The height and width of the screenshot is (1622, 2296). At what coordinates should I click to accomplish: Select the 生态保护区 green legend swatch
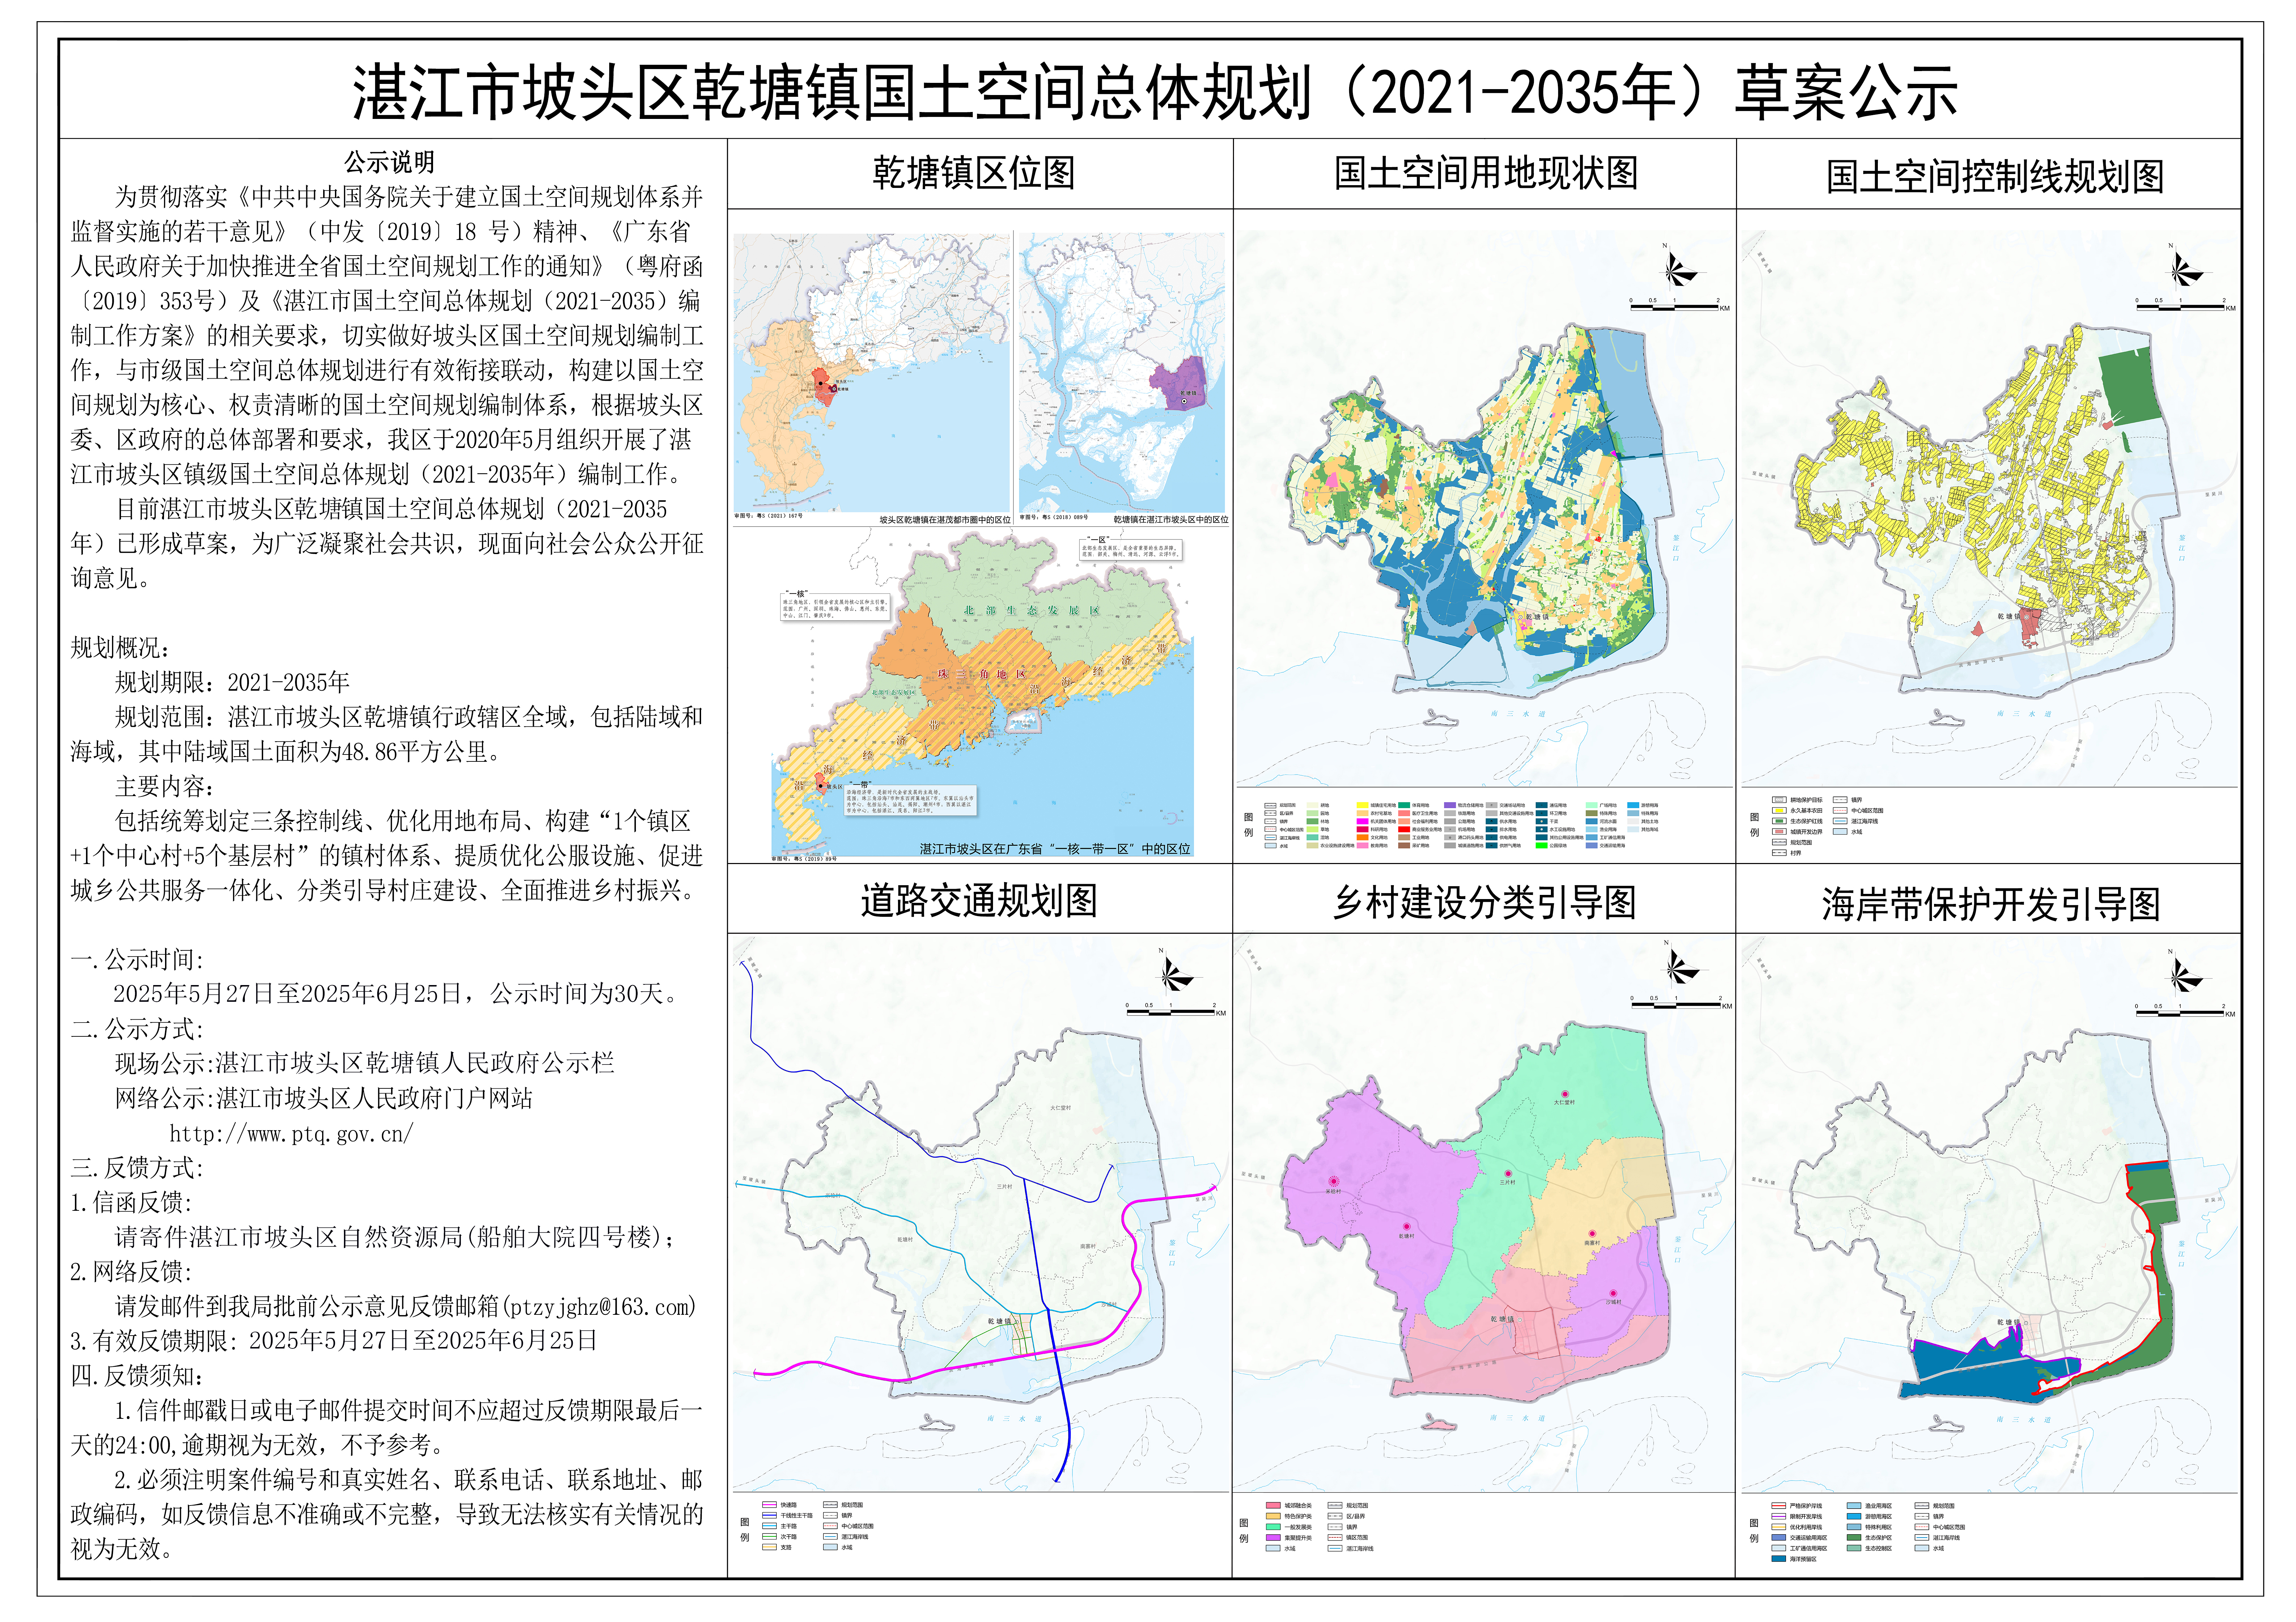click(x=1854, y=1537)
